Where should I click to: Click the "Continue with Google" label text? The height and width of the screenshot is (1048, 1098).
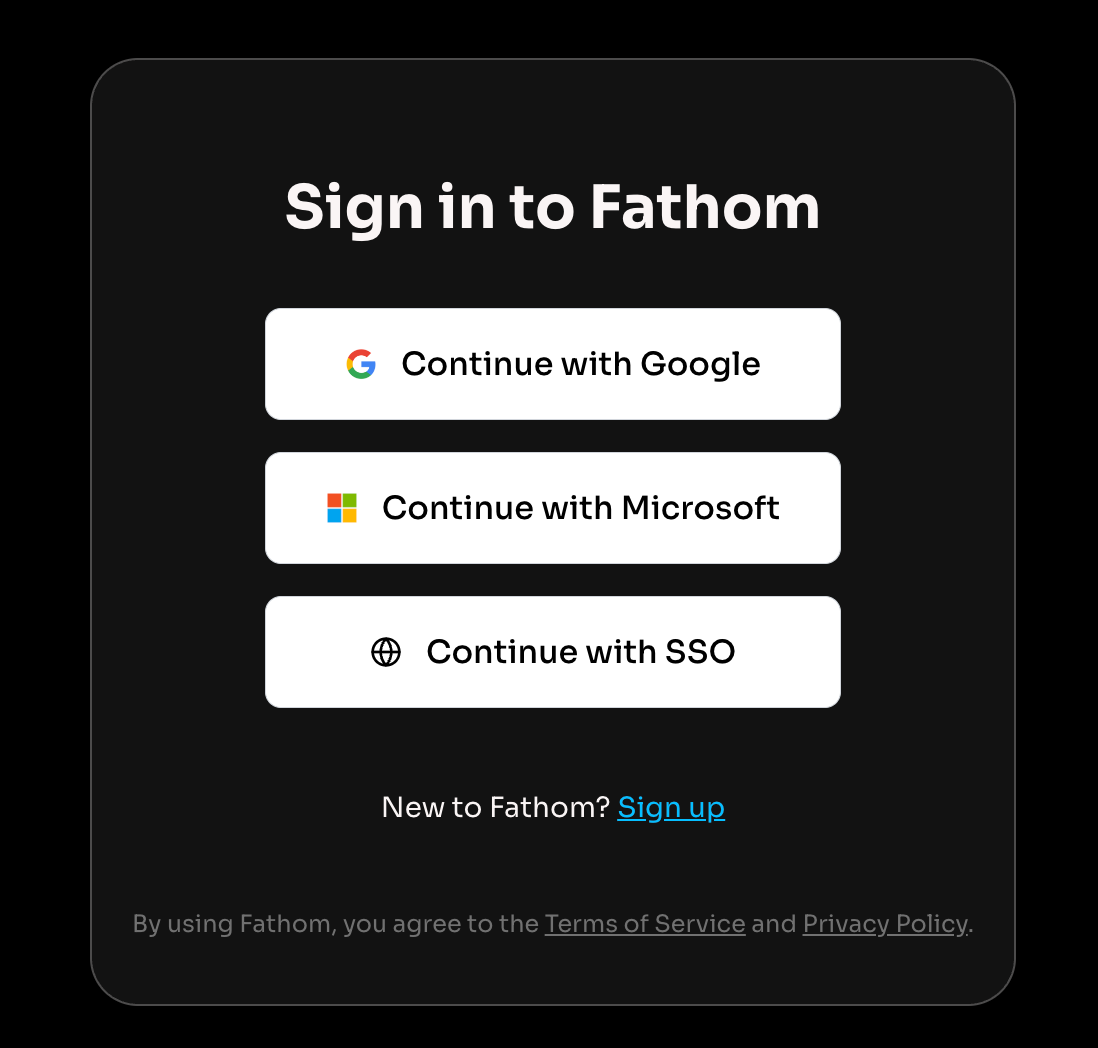(x=581, y=364)
